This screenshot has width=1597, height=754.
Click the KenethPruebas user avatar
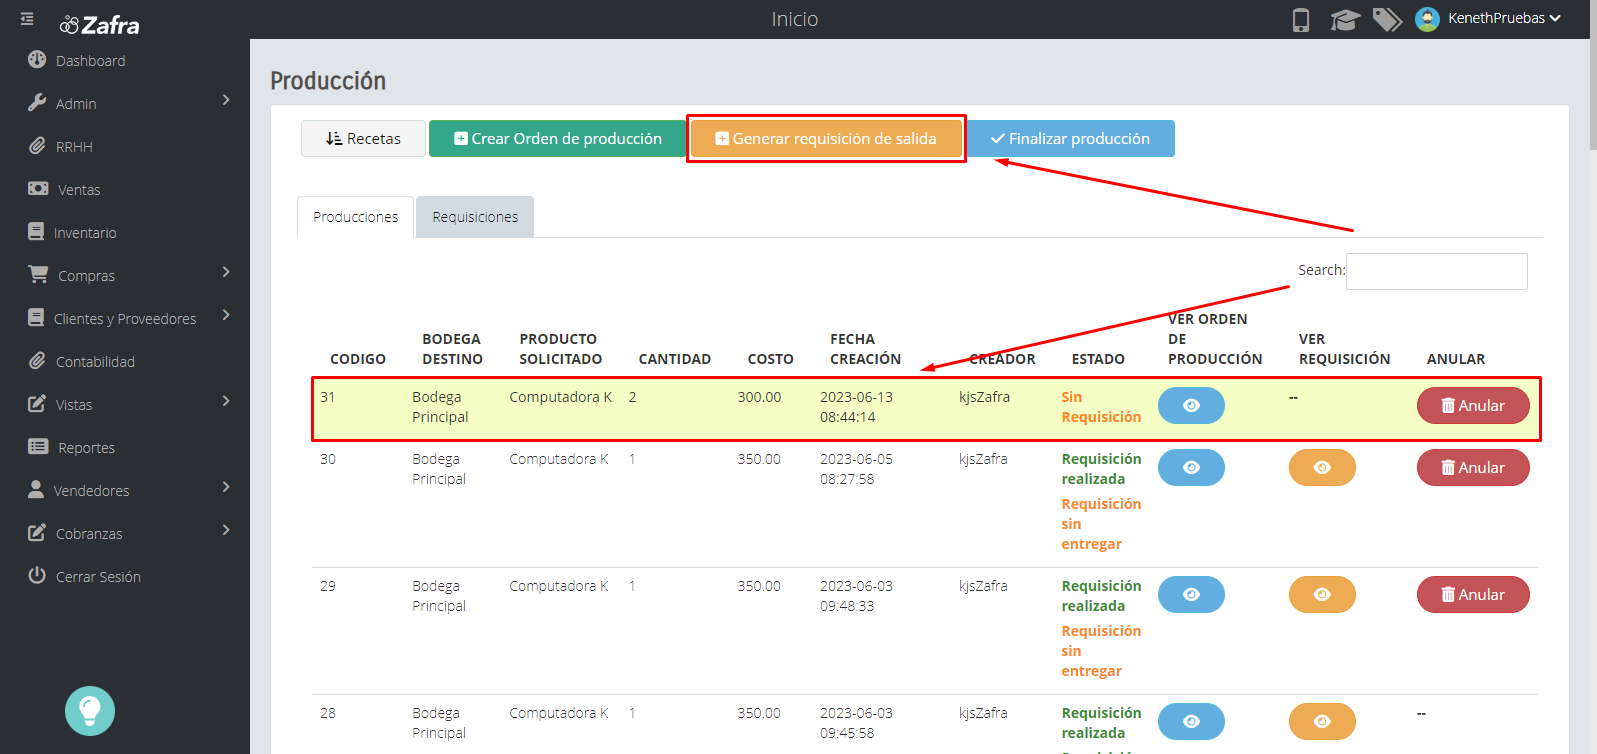pos(1427,19)
